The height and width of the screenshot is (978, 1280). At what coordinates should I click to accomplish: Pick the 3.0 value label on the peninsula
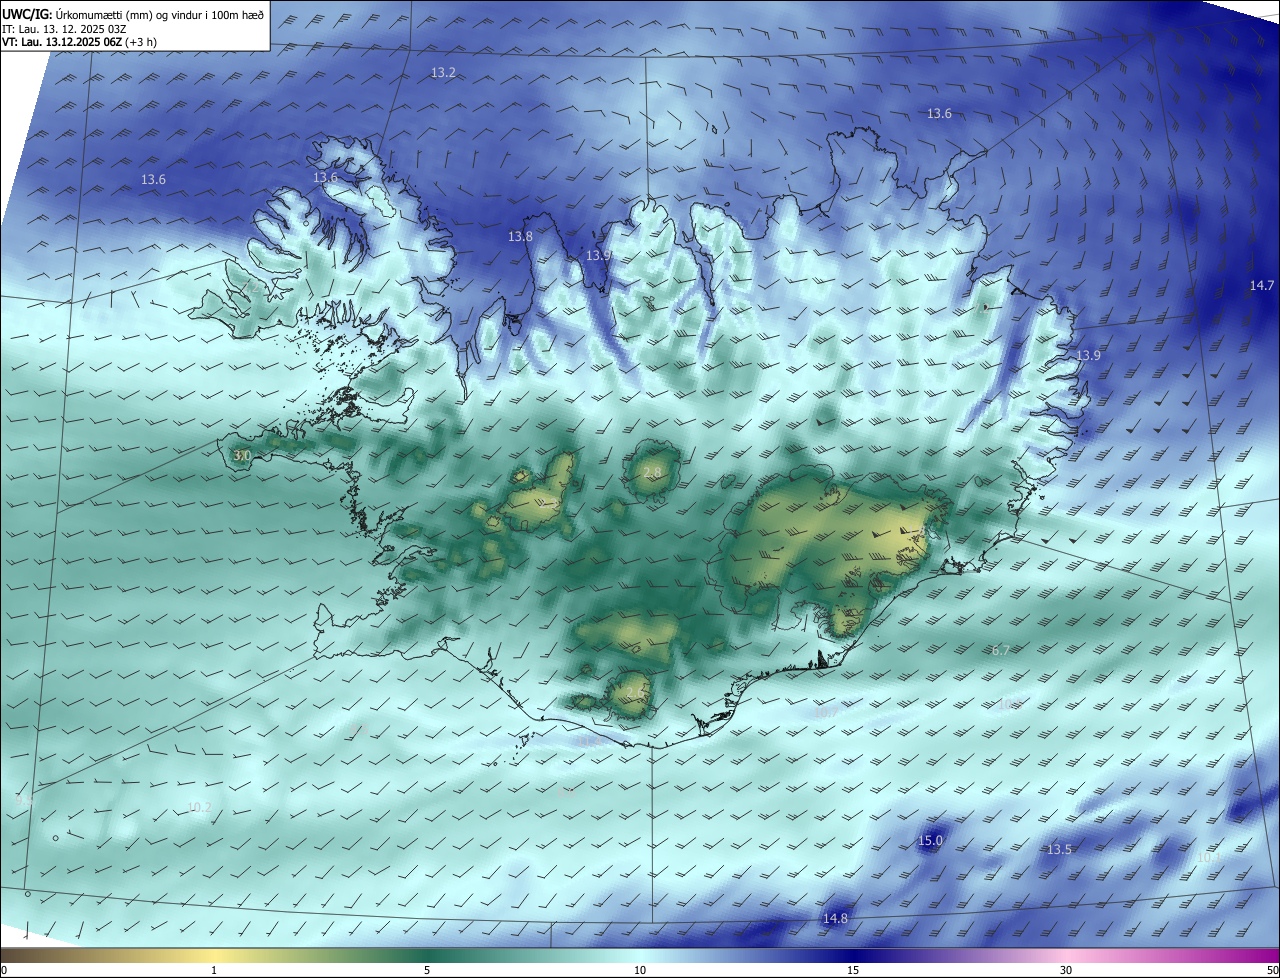(x=241, y=456)
